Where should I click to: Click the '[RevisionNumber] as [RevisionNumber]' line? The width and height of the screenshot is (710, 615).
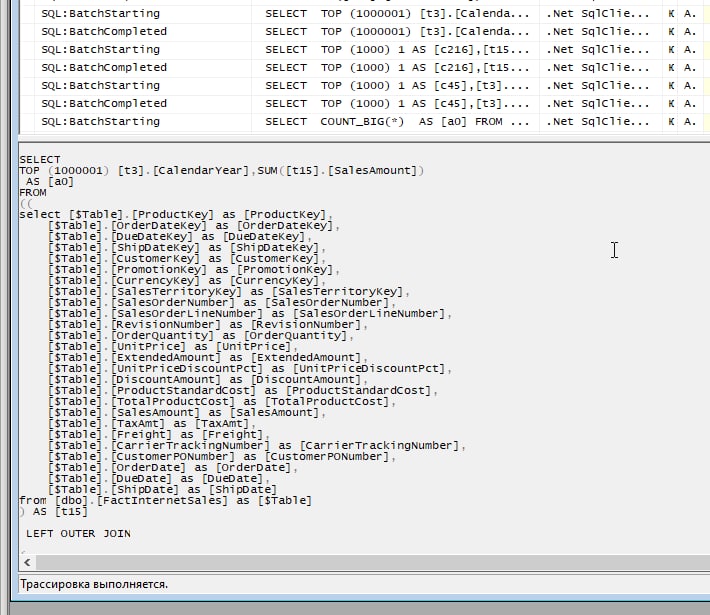click(x=208, y=325)
